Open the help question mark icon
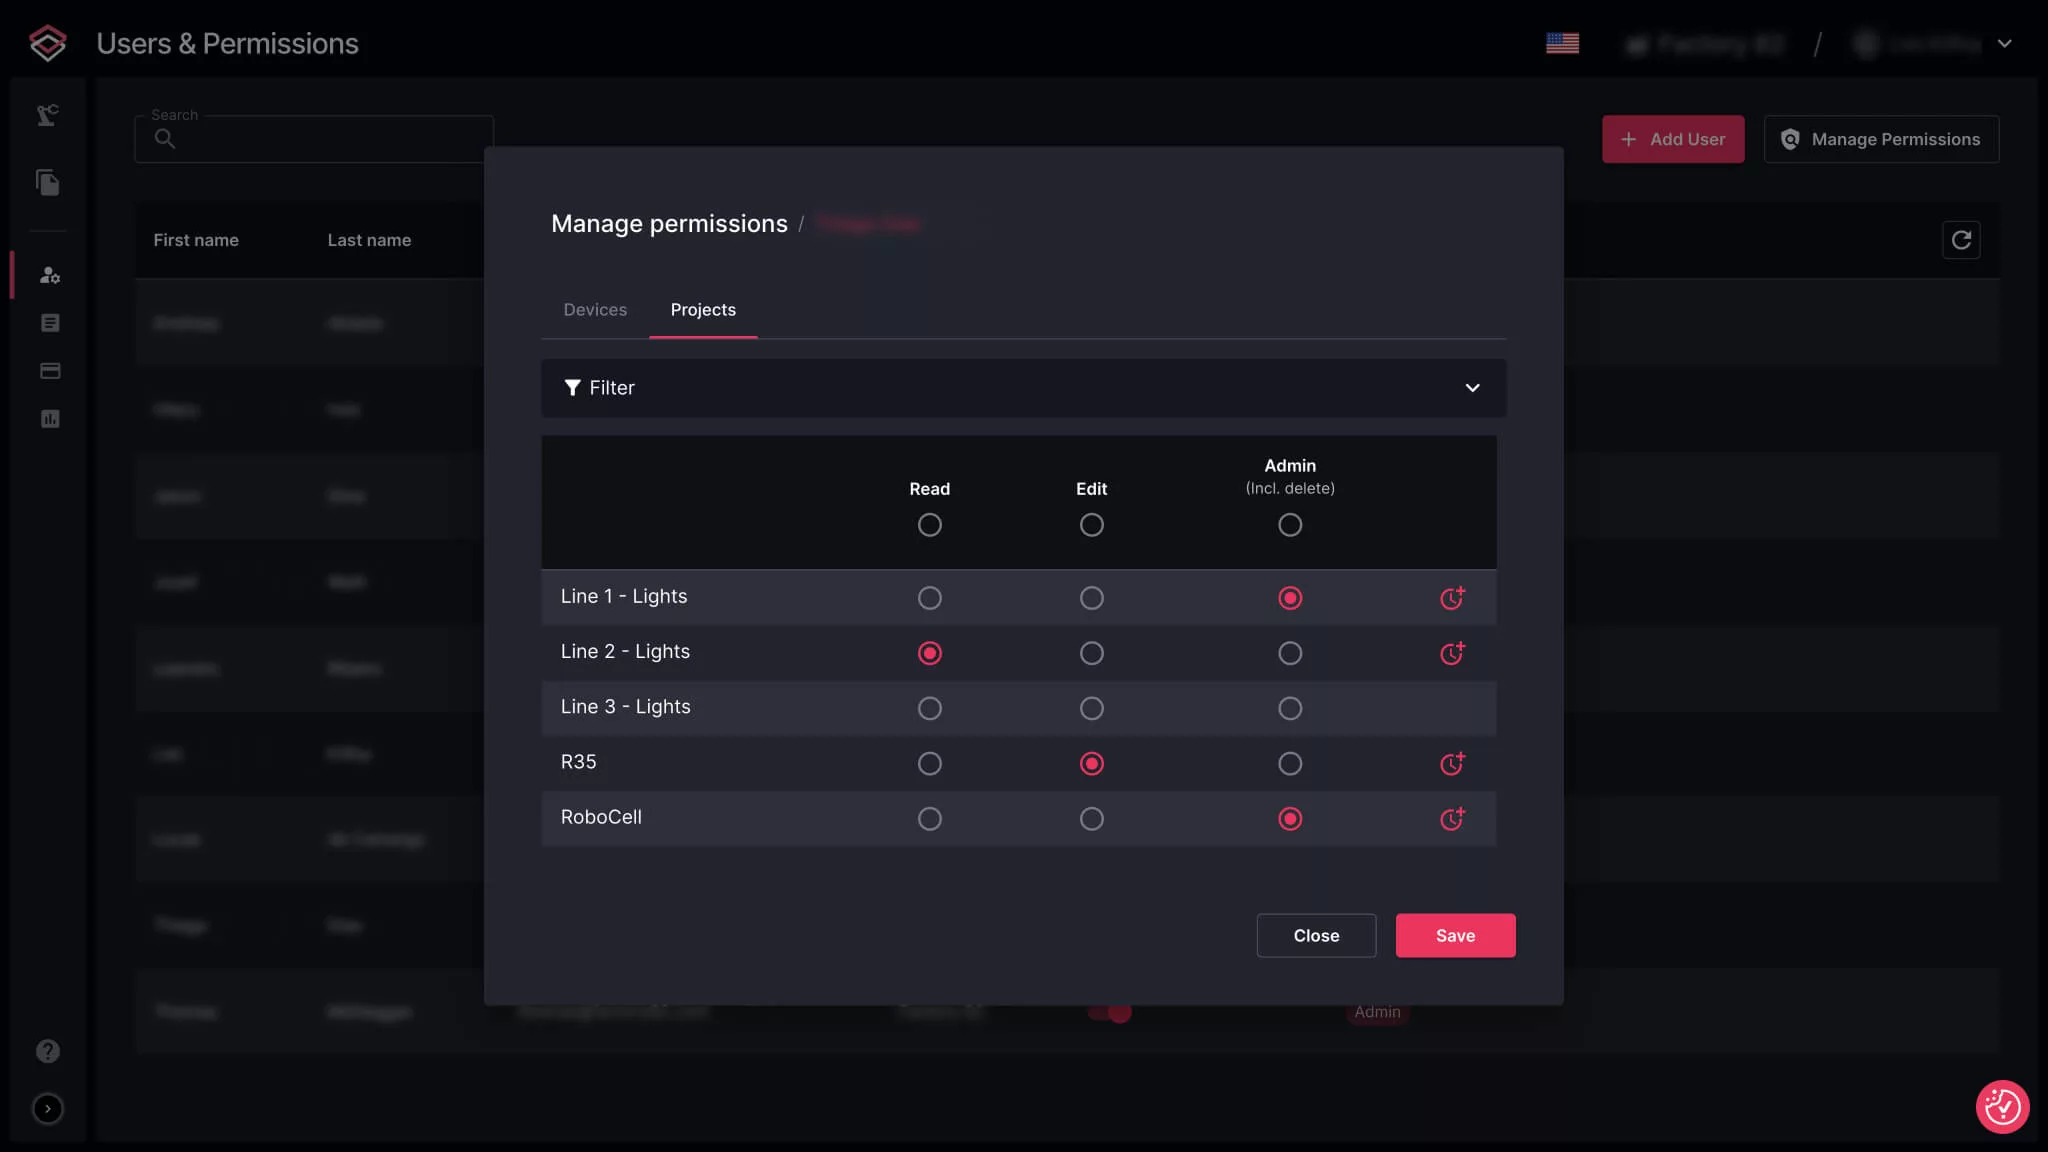The height and width of the screenshot is (1152, 2048). pos(47,1051)
